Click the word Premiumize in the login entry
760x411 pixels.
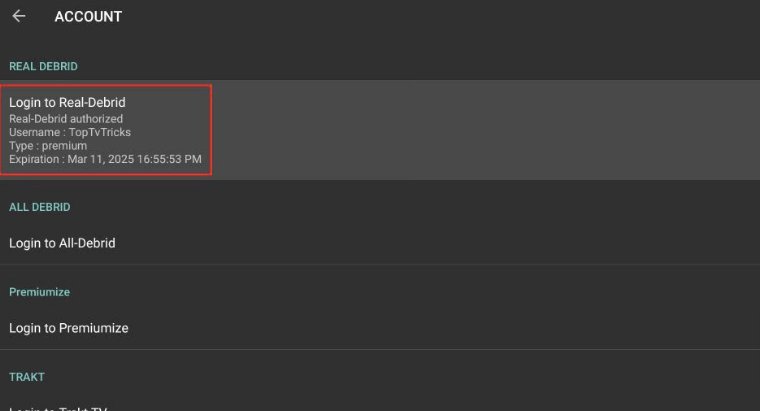coord(94,328)
